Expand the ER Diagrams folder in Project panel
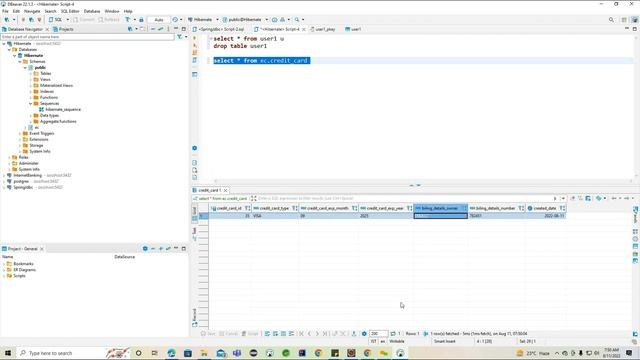The height and width of the screenshot is (360, 640). [4, 270]
